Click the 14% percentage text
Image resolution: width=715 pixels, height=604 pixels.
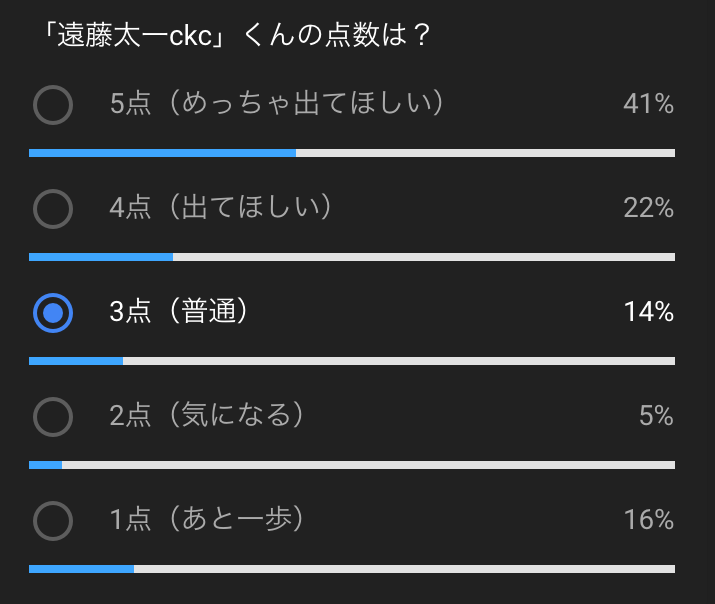648,312
